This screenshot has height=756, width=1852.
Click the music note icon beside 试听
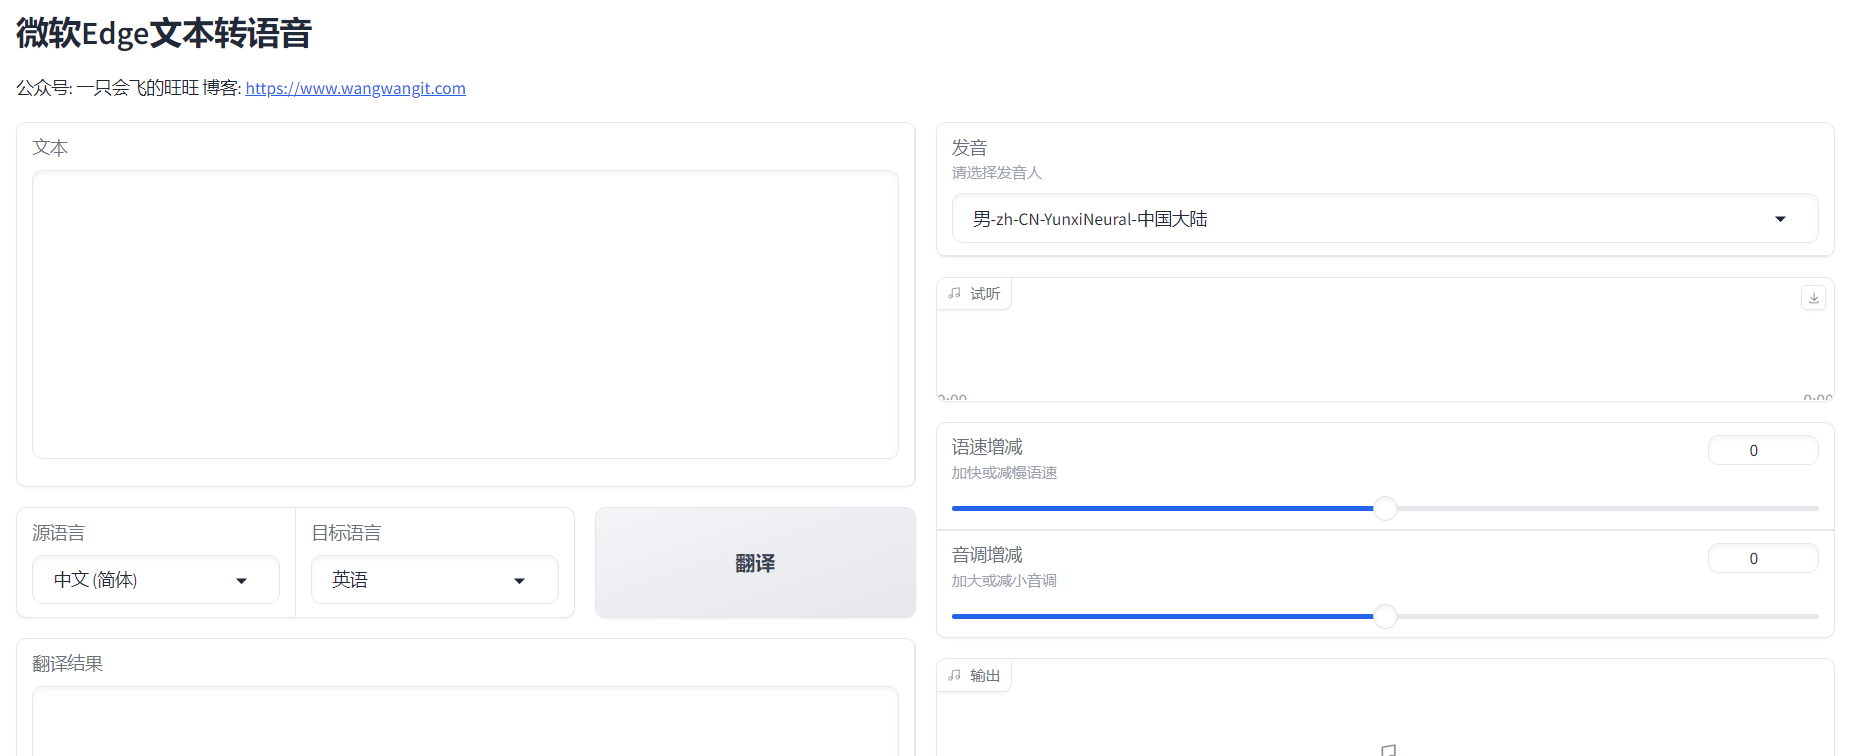click(x=954, y=293)
